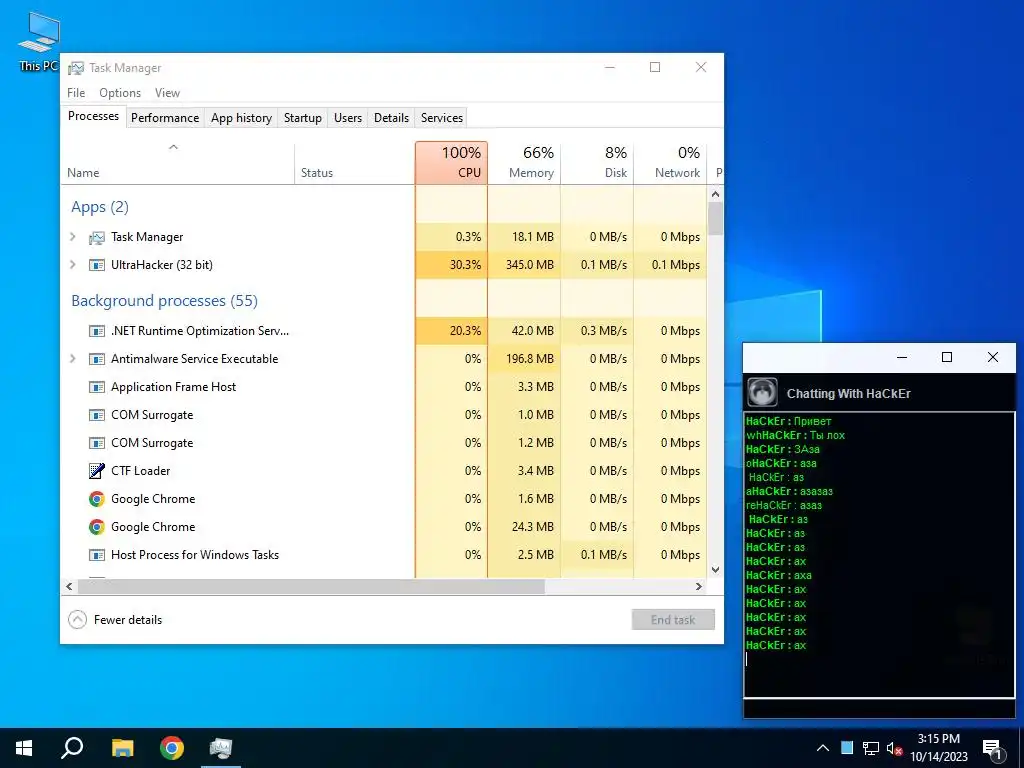This screenshot has height=768, width=1024.
Task: Switch to the Startup tab
Action: point(302,118)
